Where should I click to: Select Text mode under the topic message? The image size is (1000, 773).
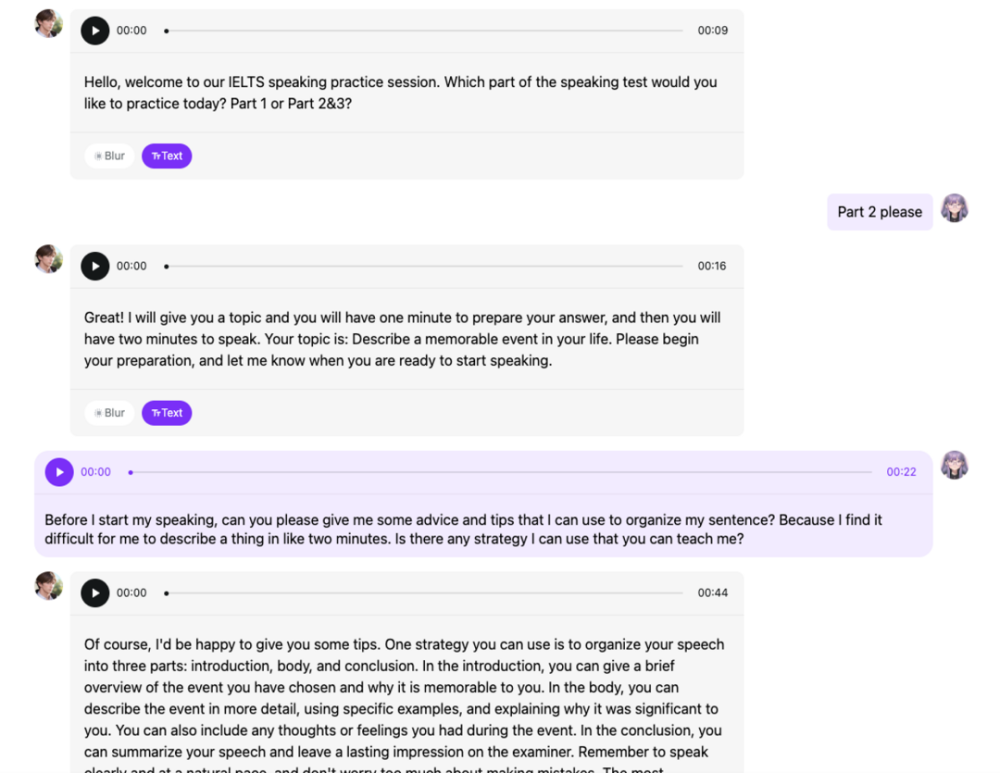tap(167, 413)
